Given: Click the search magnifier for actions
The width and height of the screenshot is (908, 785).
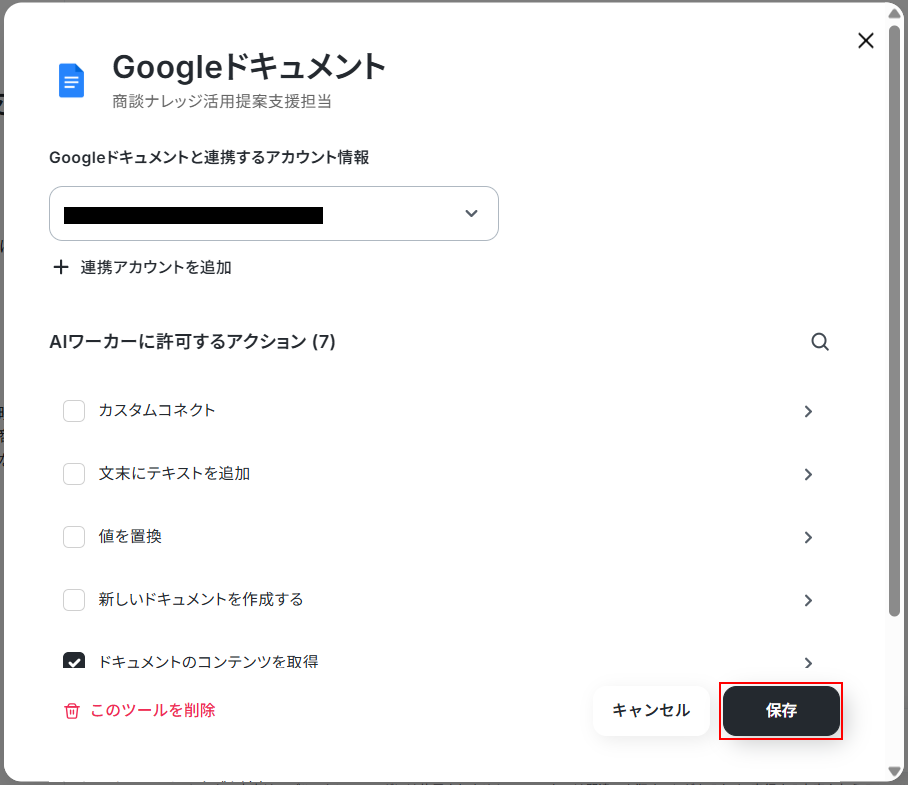Looking at the screenshot, I should [820, 342].
